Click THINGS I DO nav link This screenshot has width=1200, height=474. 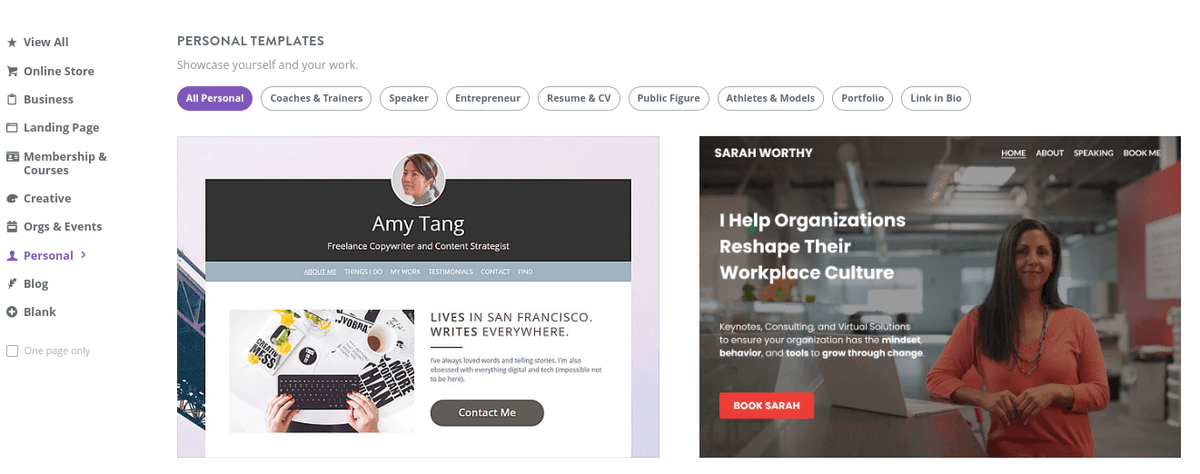pyautogui.click(x=363, y=272)
